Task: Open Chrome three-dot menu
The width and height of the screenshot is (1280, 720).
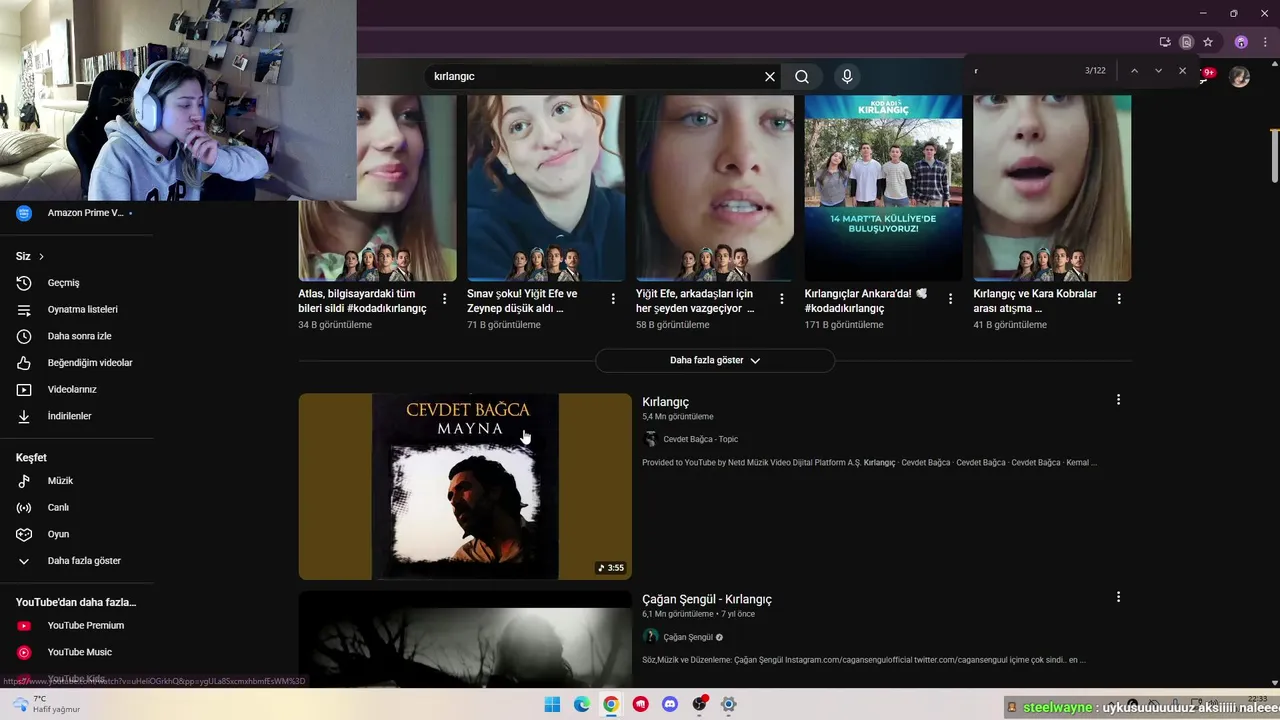Action: pyautogui.click(x=1263, y=42)
